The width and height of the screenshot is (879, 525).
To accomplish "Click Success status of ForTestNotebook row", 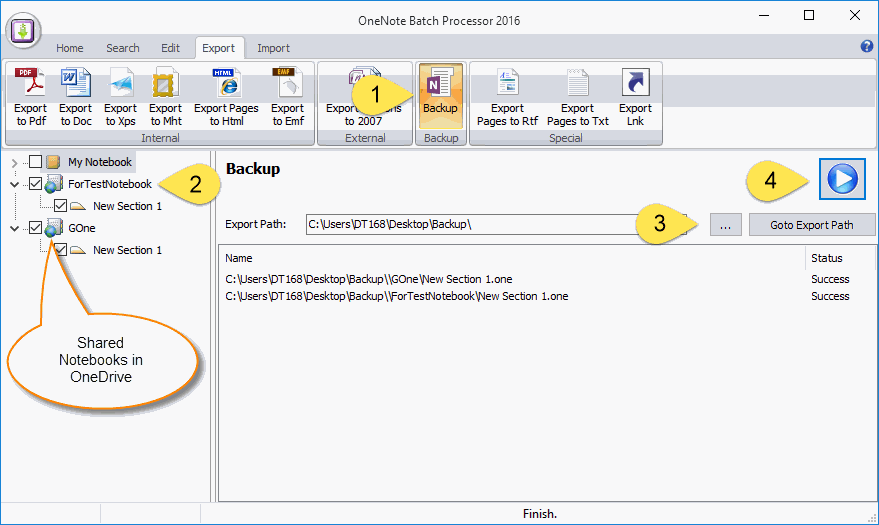I will [830, 296].
